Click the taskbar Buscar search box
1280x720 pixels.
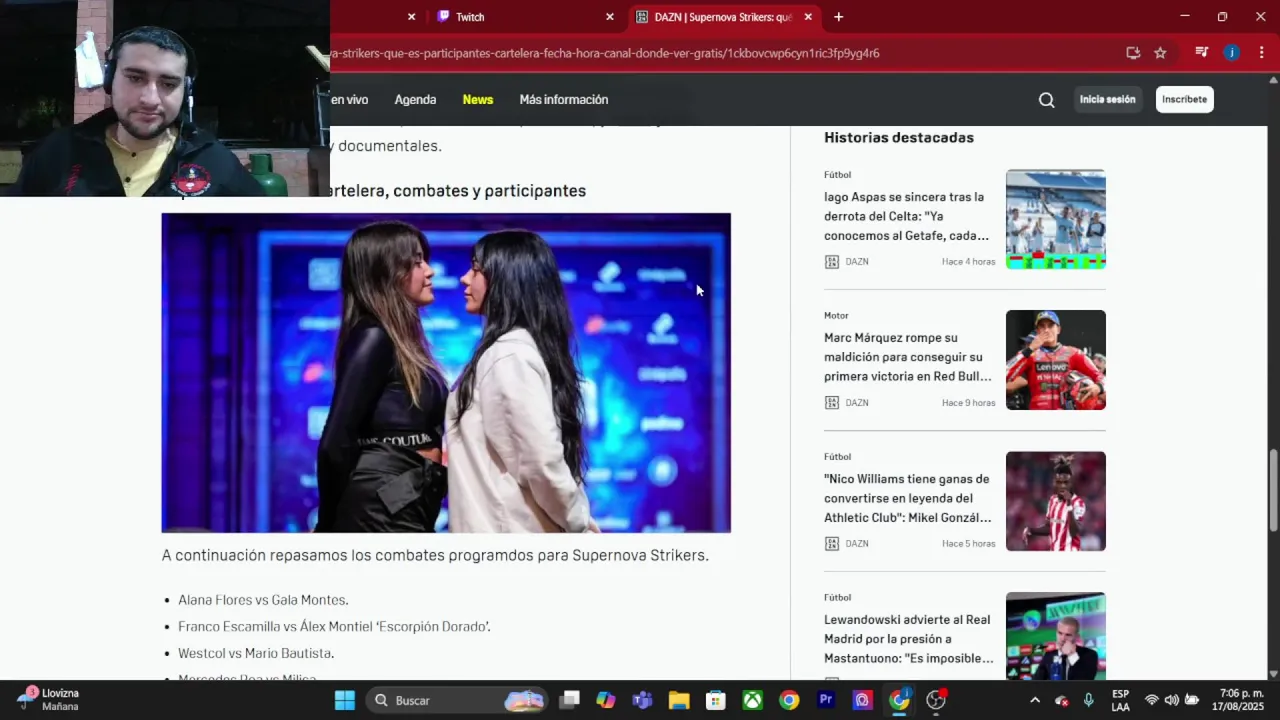coord(455,700)
